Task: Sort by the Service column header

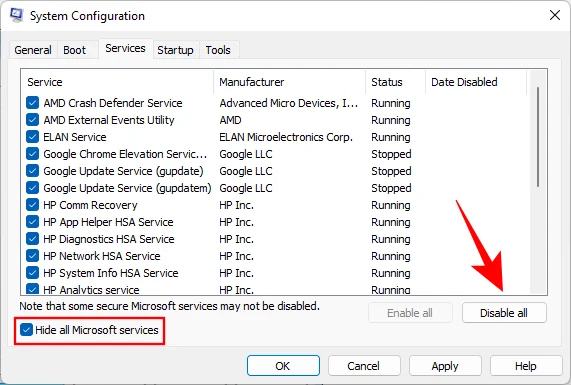Action: (x=117, y=82)
